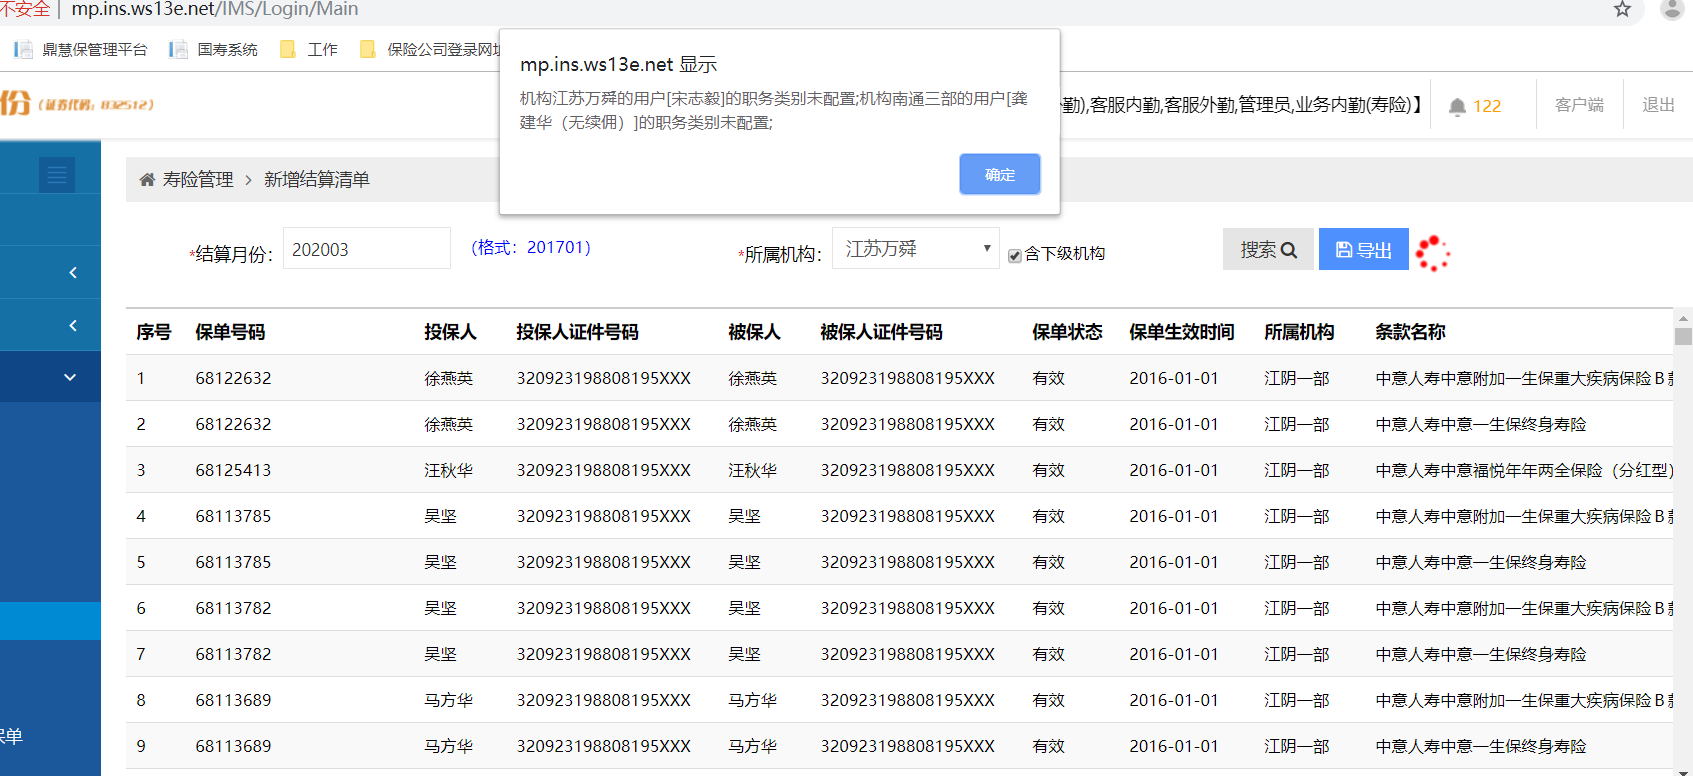Open the 所属机构 dropdown showing 江苏万舜
This screenshot has width=1693, height=776.
[915, 249]
